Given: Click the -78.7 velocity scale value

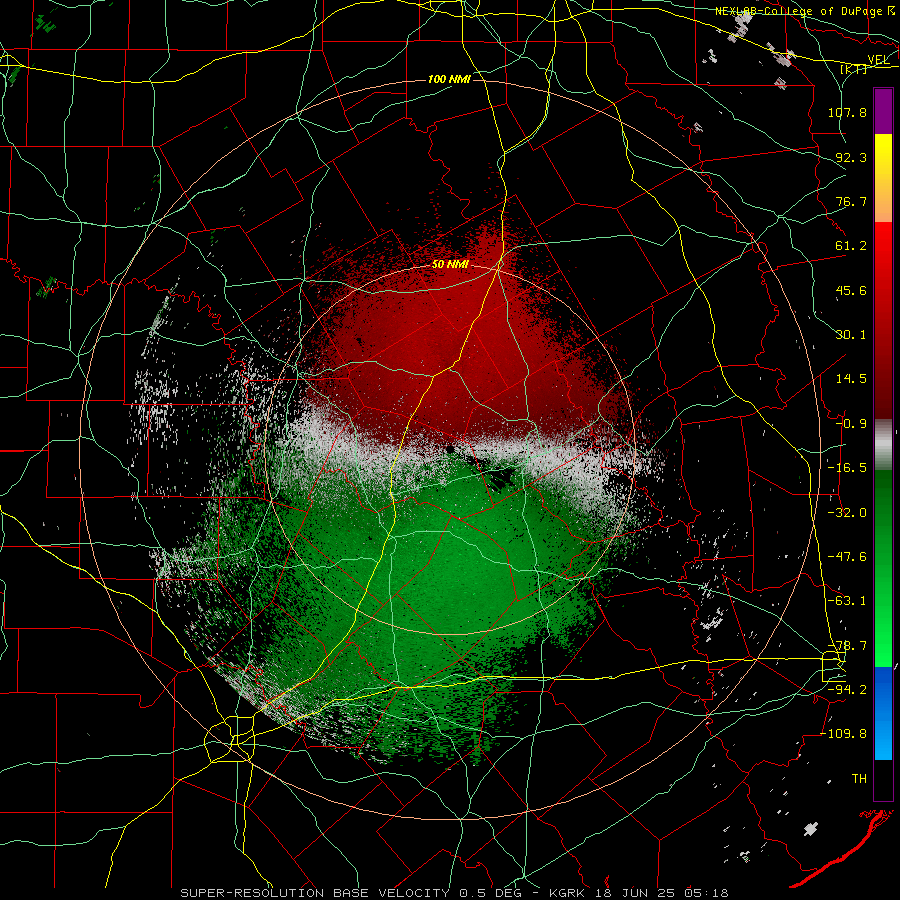Looking at the screenshot, I should [847, 646].
